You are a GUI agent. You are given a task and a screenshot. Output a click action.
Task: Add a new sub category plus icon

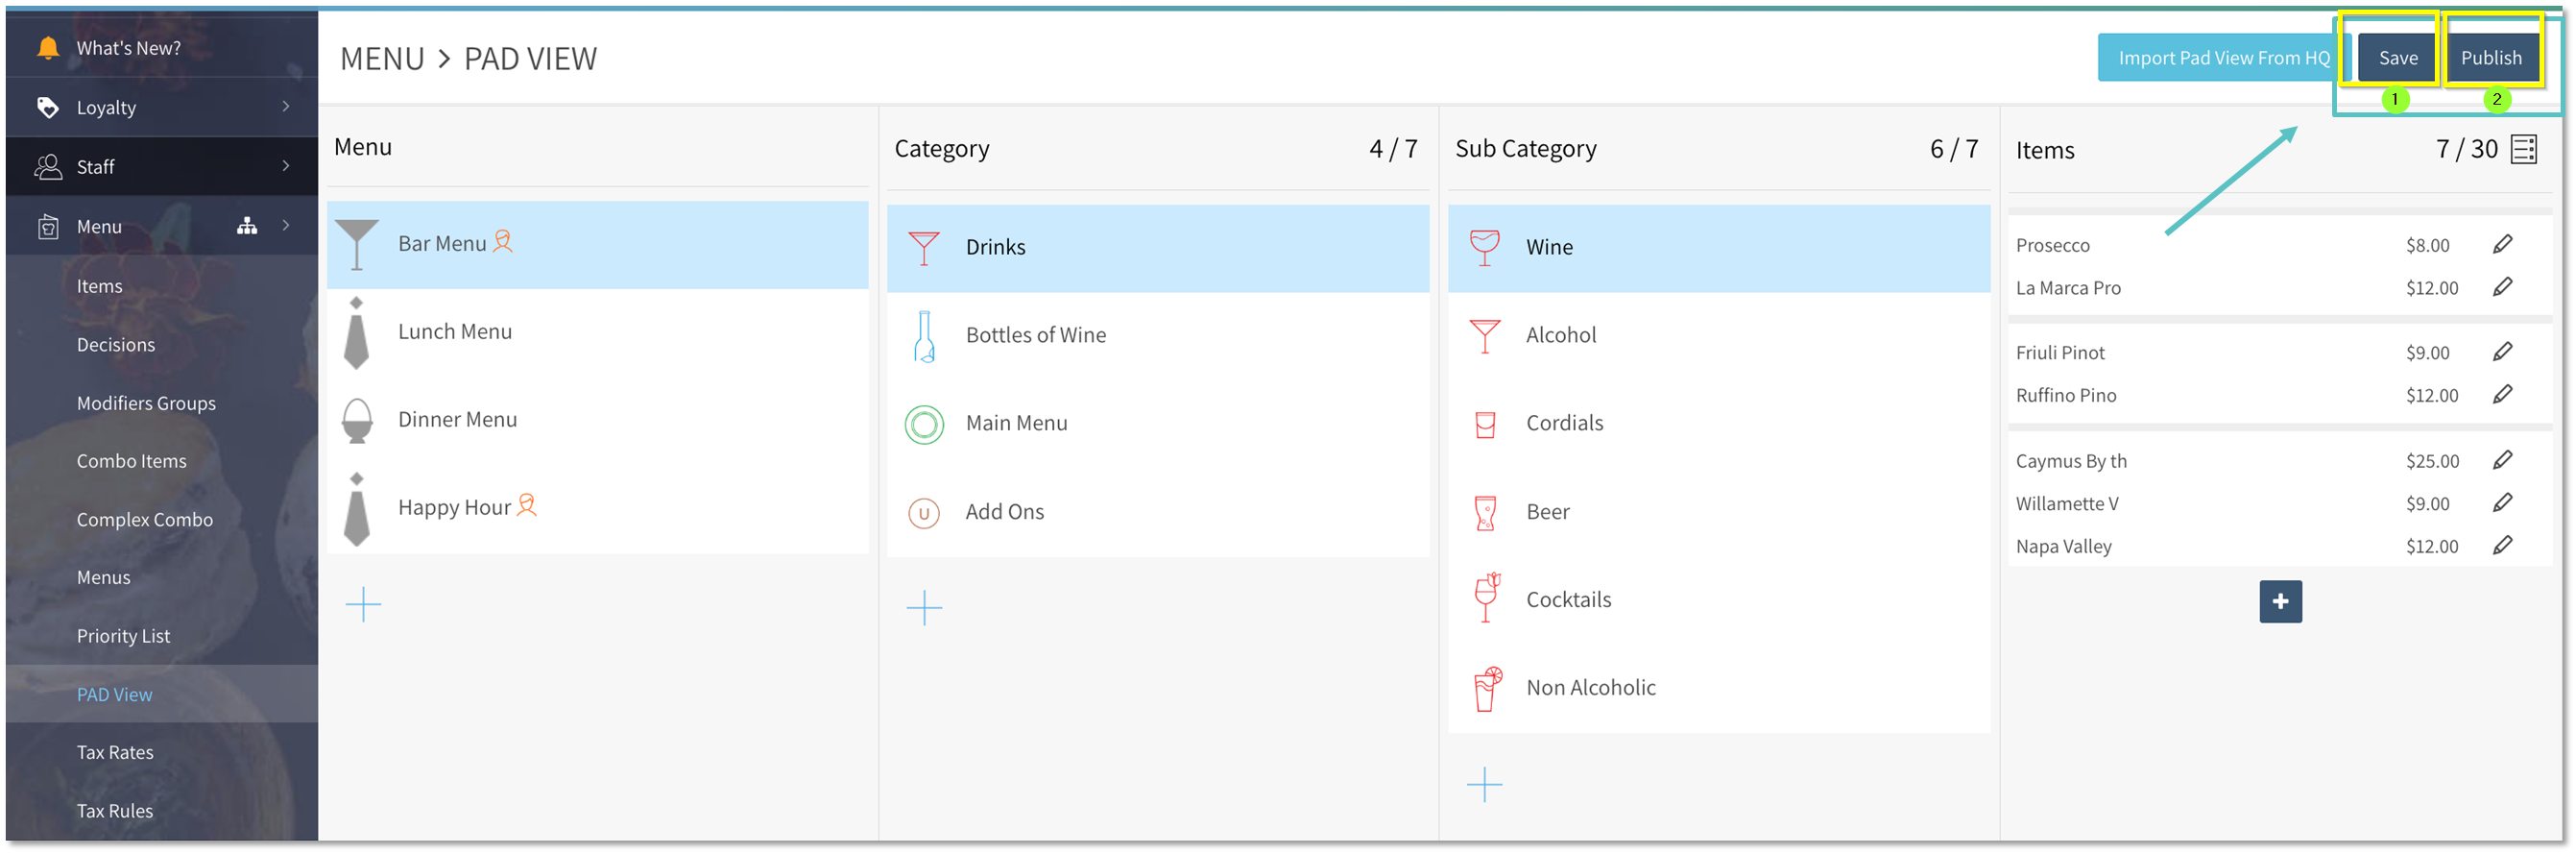click(1484, 784)
